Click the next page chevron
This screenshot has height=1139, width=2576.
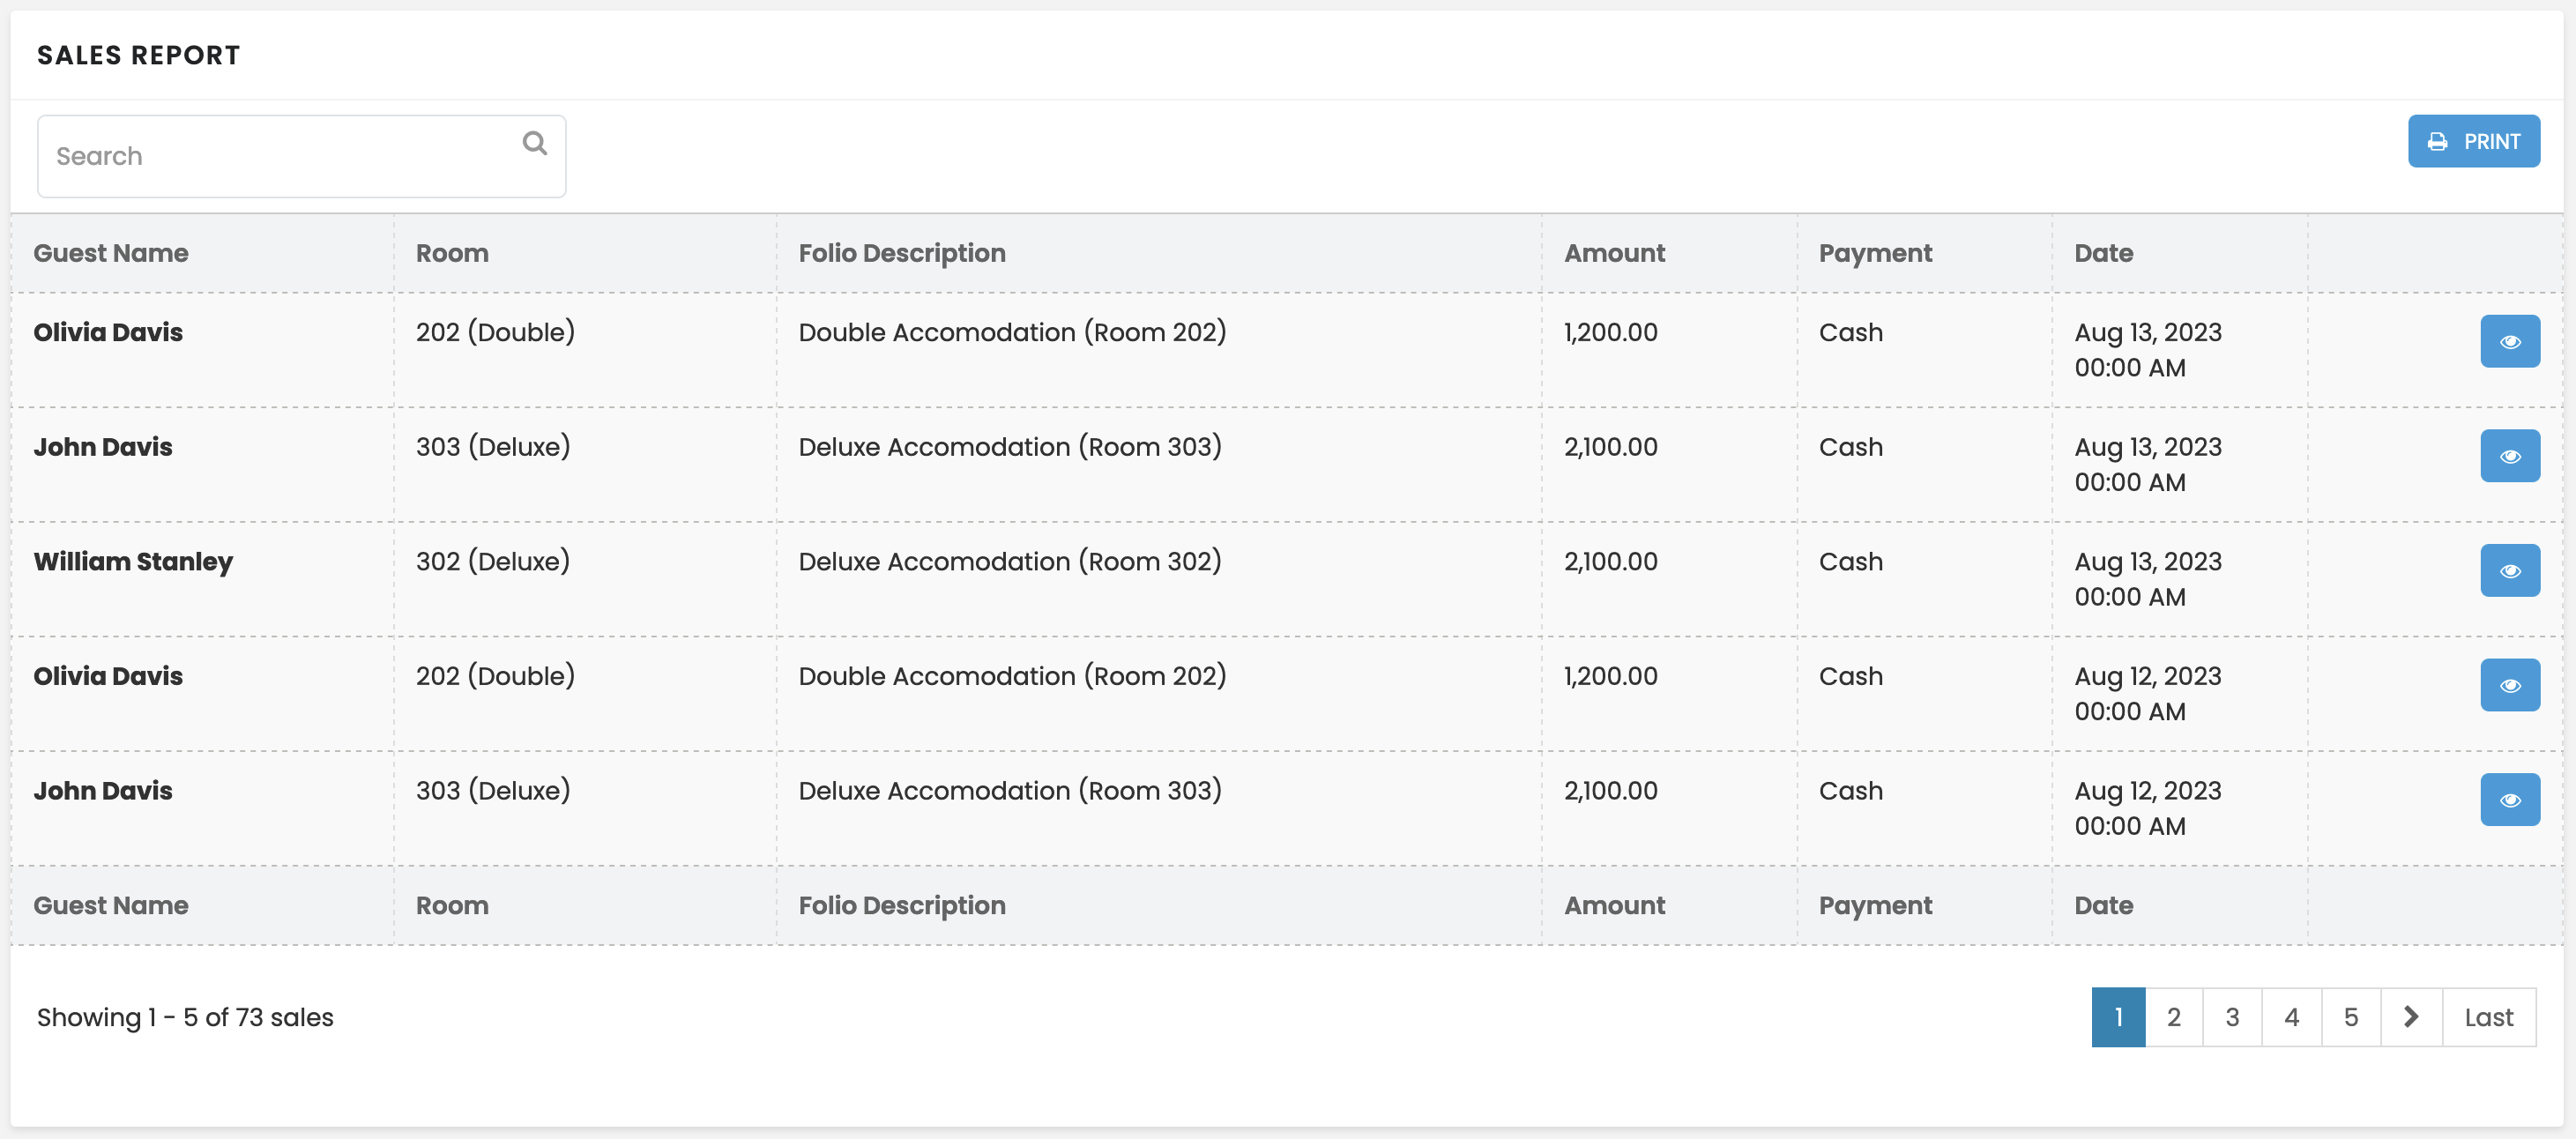point(2411,1017)
